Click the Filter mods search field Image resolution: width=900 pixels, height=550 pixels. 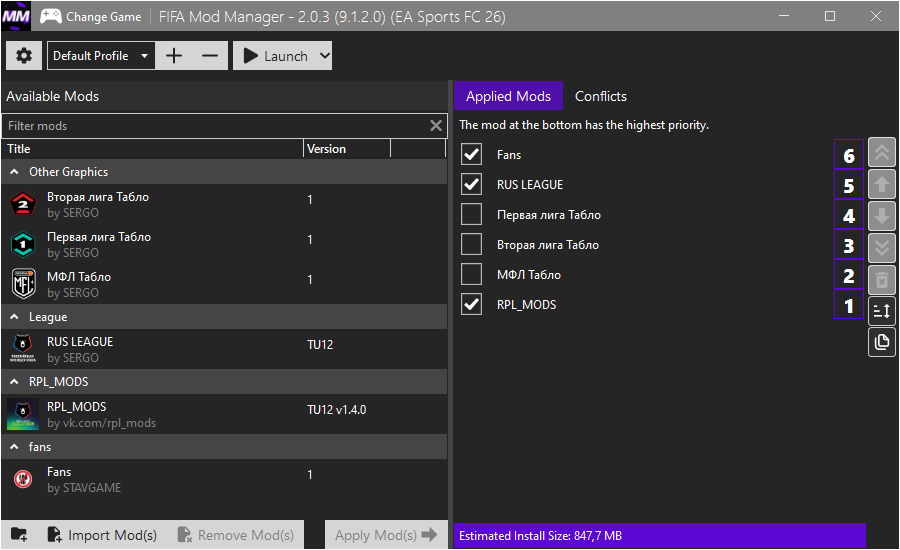[x=215, y=126]
